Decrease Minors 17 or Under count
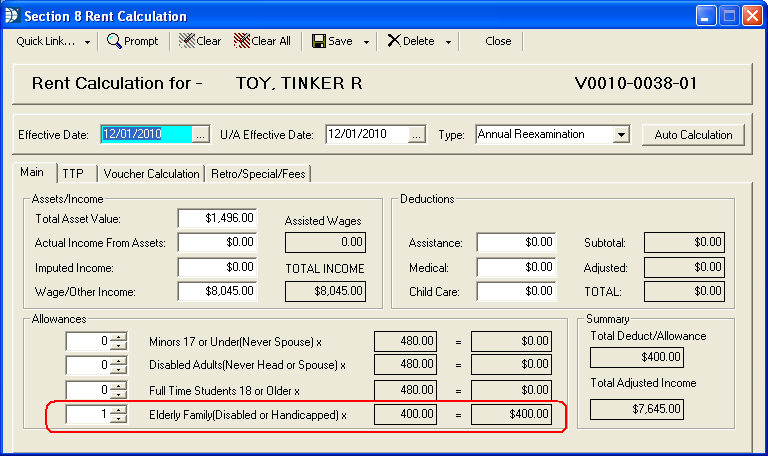The height and width of the screenshot is (456, 768). [118, 345]
